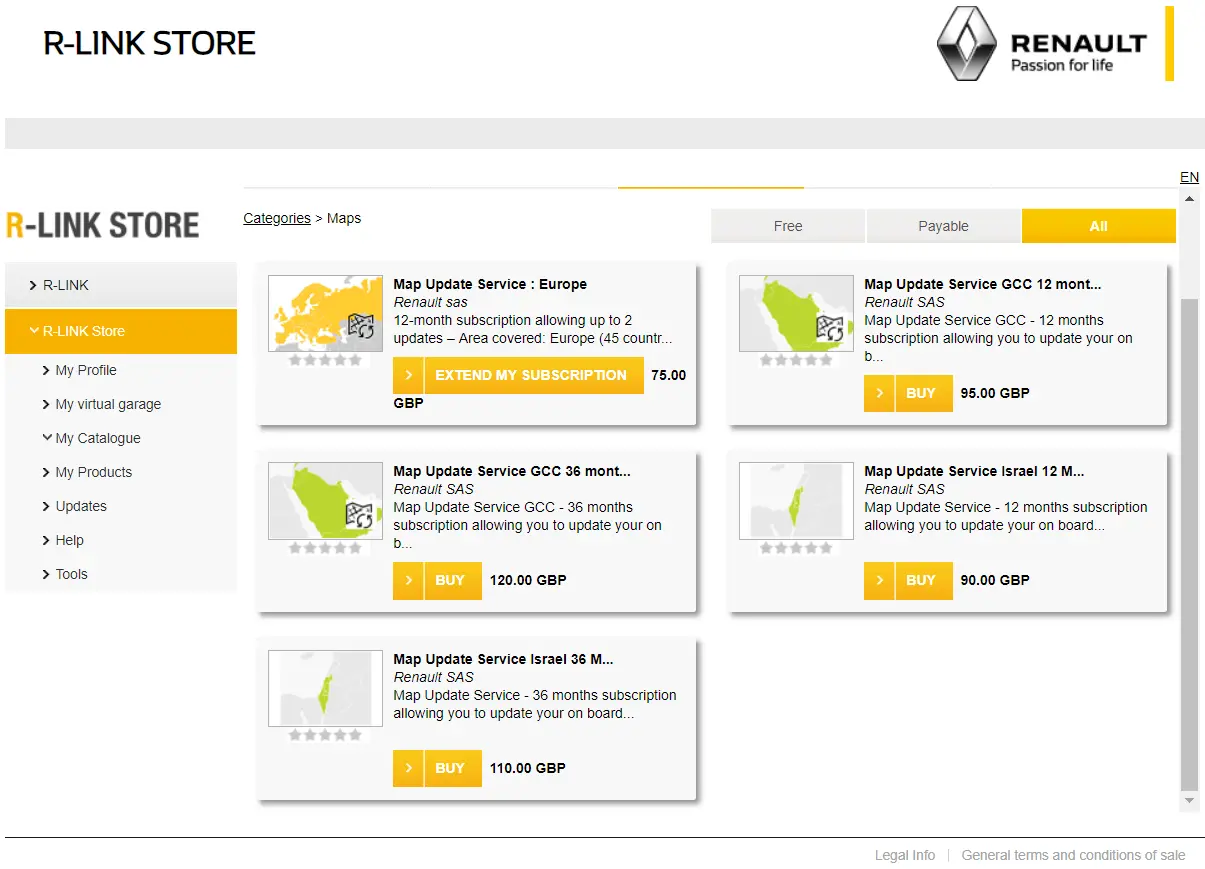The height and width of the screenshot is (869, 1205).
Task: Open Israel 12 months map thumbnail
Action: [796, 501]
